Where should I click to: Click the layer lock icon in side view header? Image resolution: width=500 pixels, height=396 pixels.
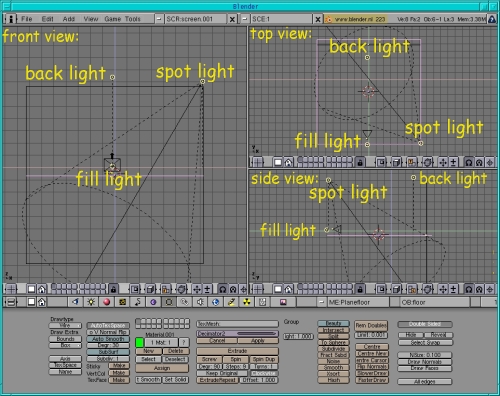(360, 289)
